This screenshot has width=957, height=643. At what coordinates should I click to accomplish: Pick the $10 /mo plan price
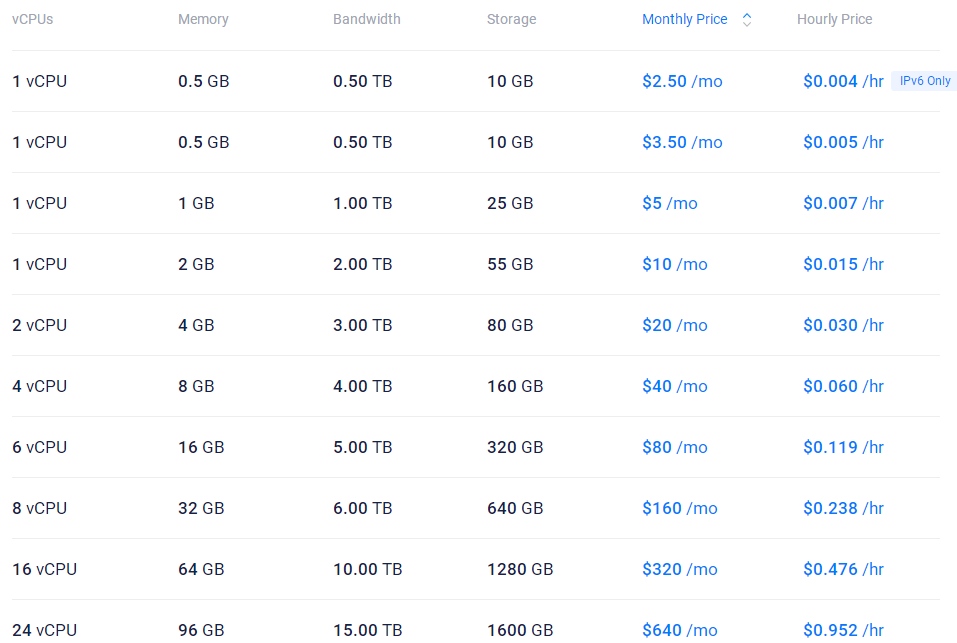pos(675,264)
